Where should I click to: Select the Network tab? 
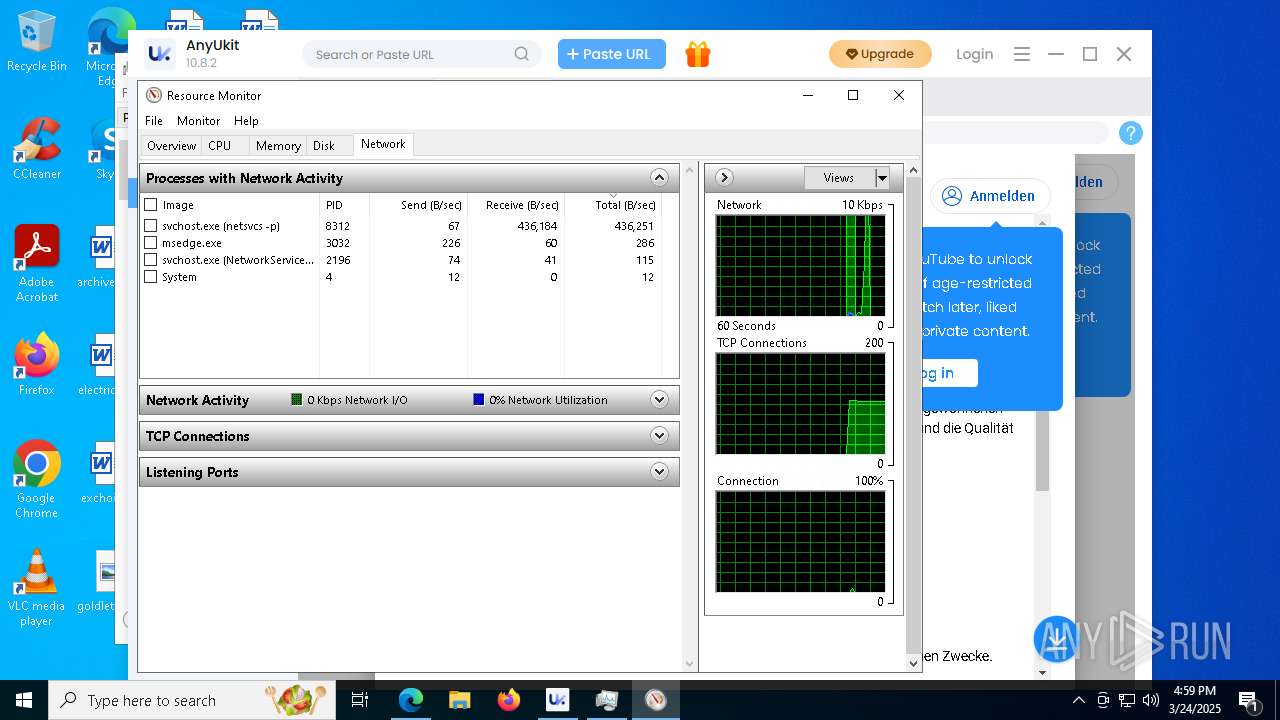click(x=383, y=145)
